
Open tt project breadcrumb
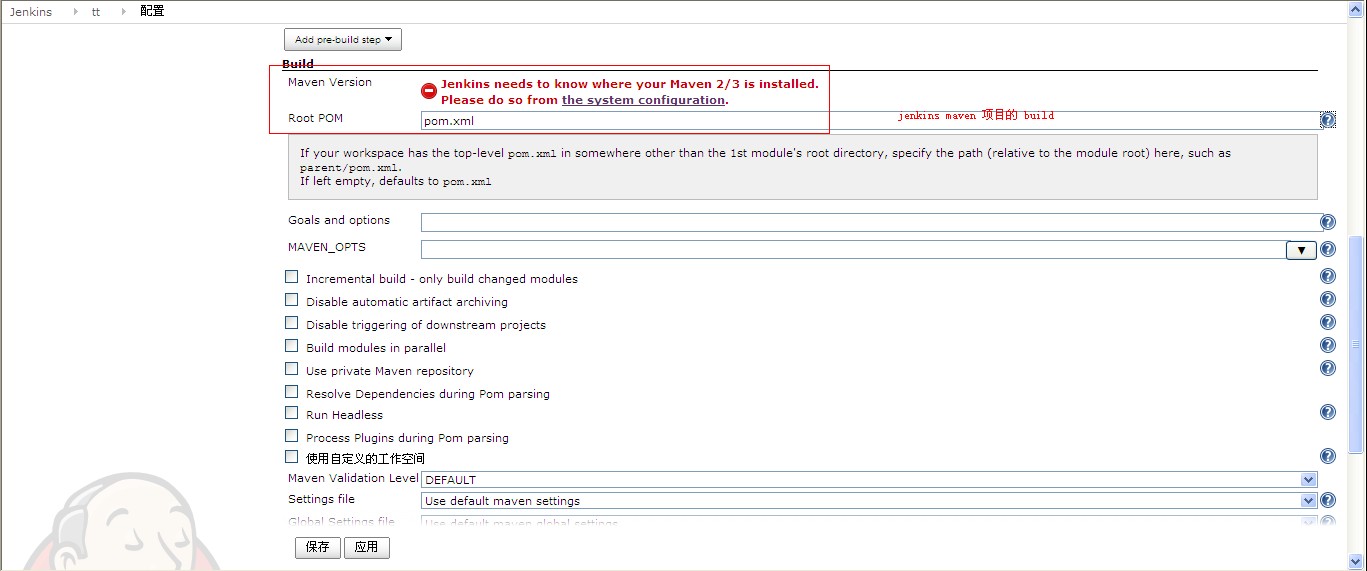tap(96, 11)
